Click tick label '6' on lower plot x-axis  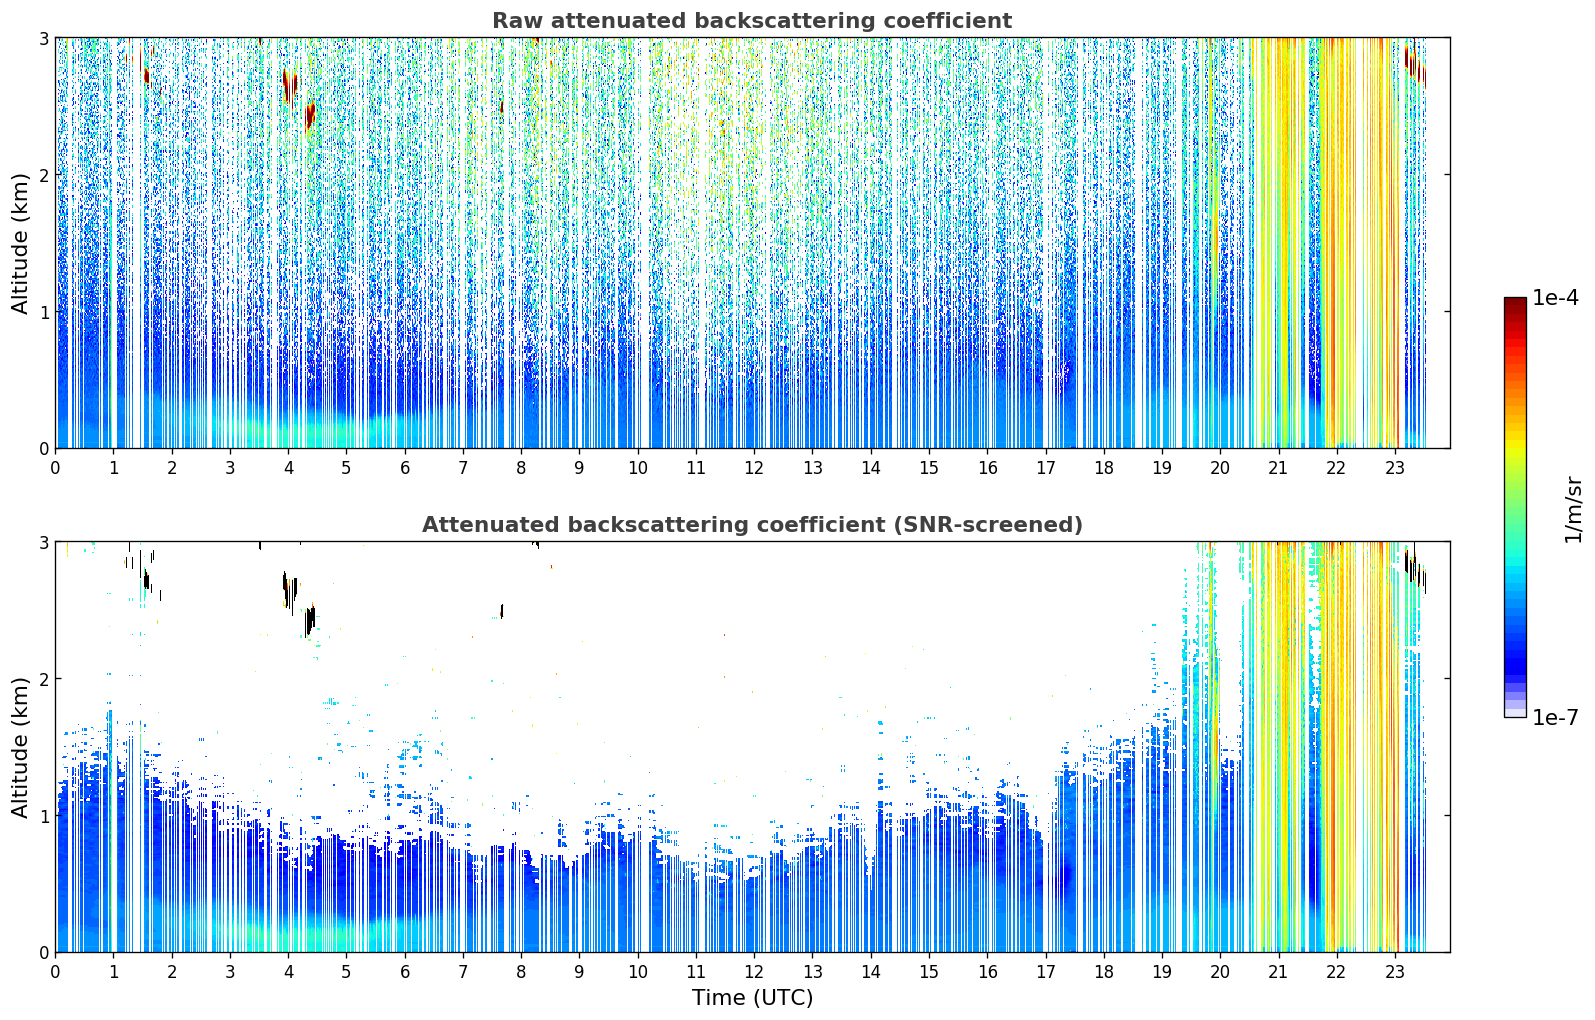pos(405,971)
